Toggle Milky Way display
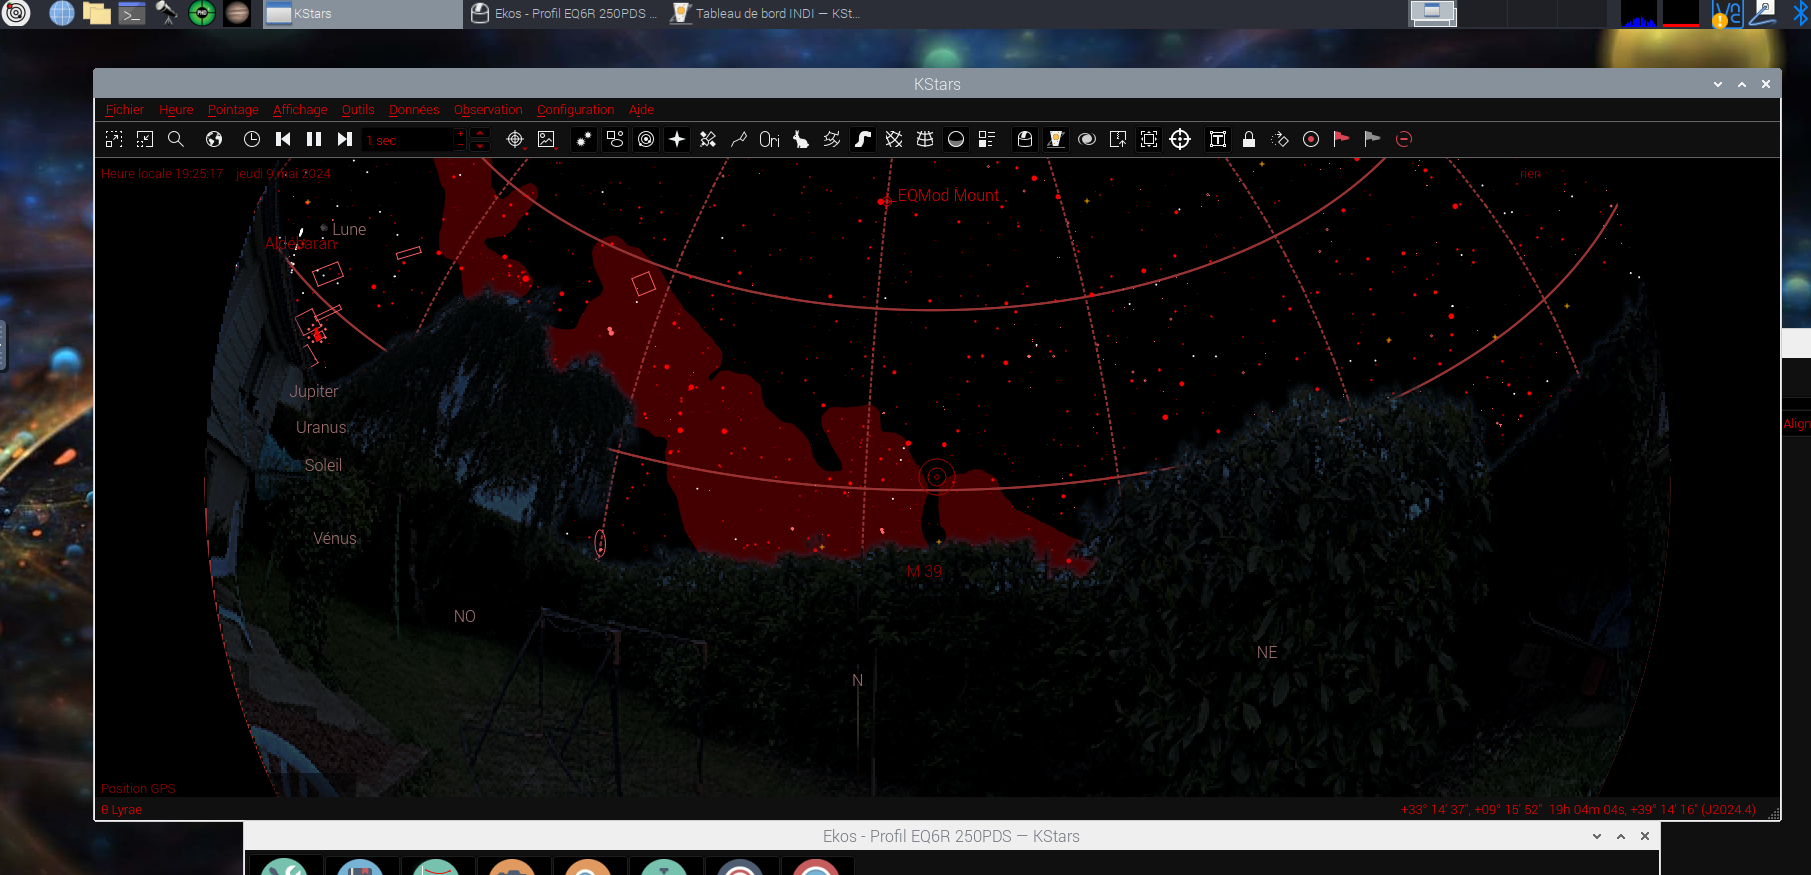1811x875 pixels. point(863,140)
